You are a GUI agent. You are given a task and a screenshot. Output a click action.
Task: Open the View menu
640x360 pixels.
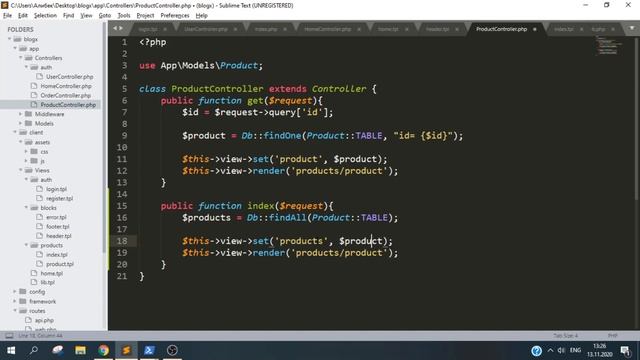[x=86, y=16]
